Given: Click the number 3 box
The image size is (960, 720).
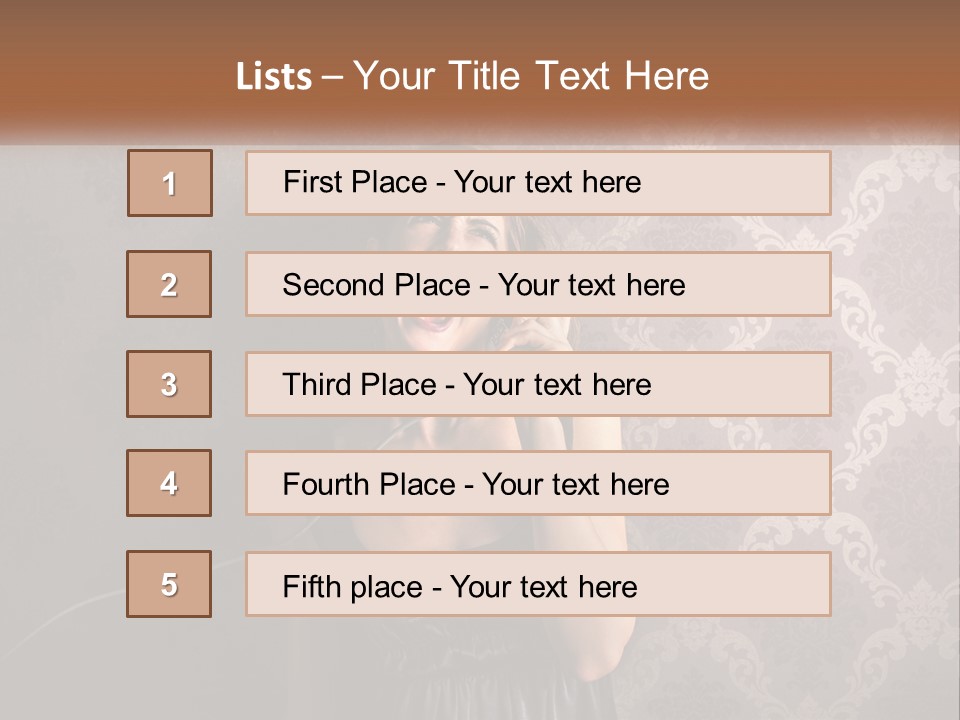Looking at the screenshot, I should (169, 384).
